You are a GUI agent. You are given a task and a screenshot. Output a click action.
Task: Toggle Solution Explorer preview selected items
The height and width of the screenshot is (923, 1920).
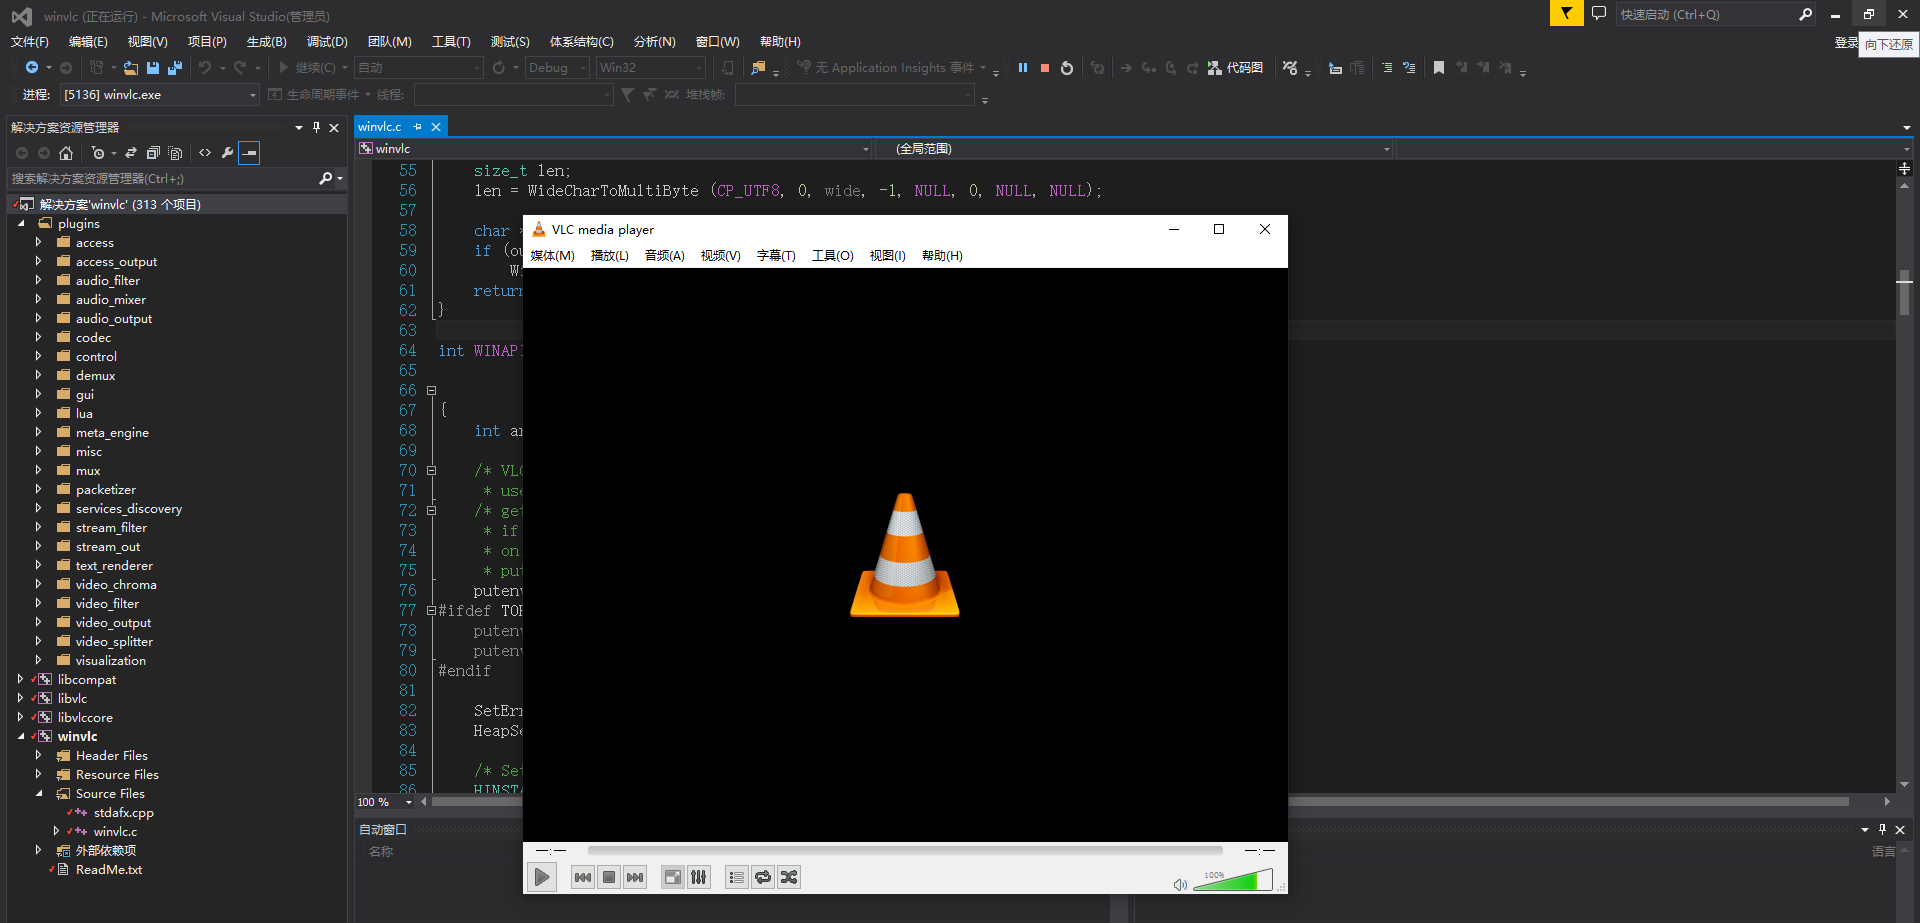coord(249,153)
